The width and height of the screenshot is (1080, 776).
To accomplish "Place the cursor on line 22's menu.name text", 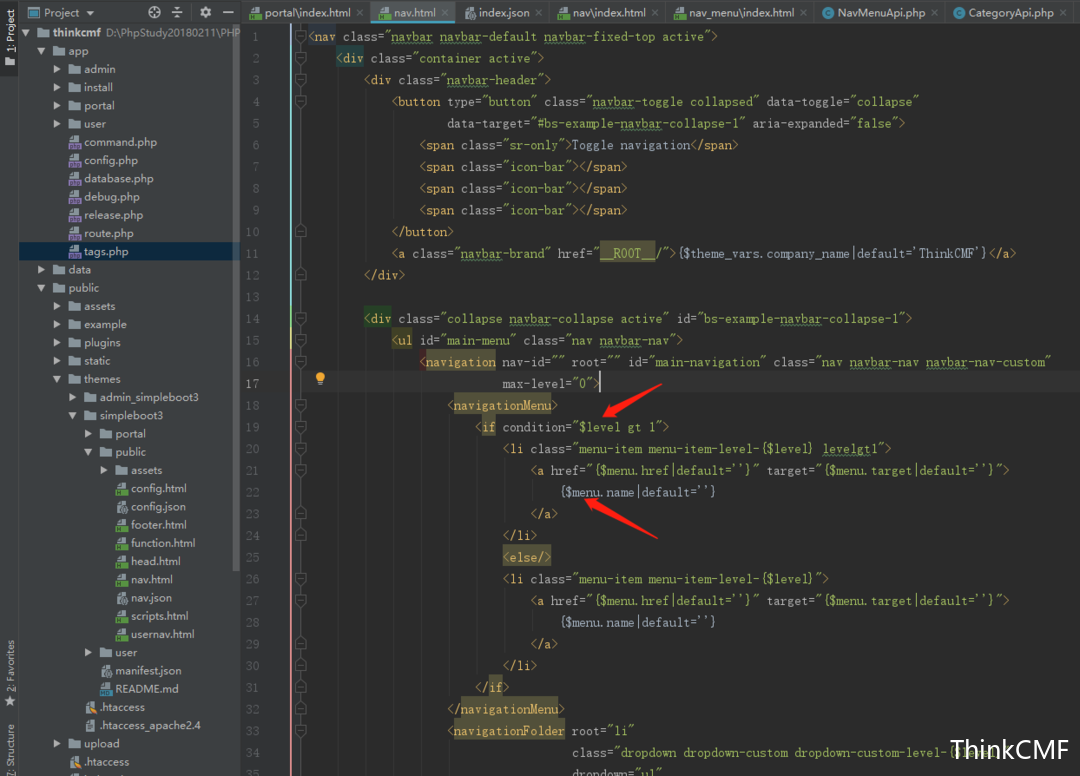I will pos(603,492).
